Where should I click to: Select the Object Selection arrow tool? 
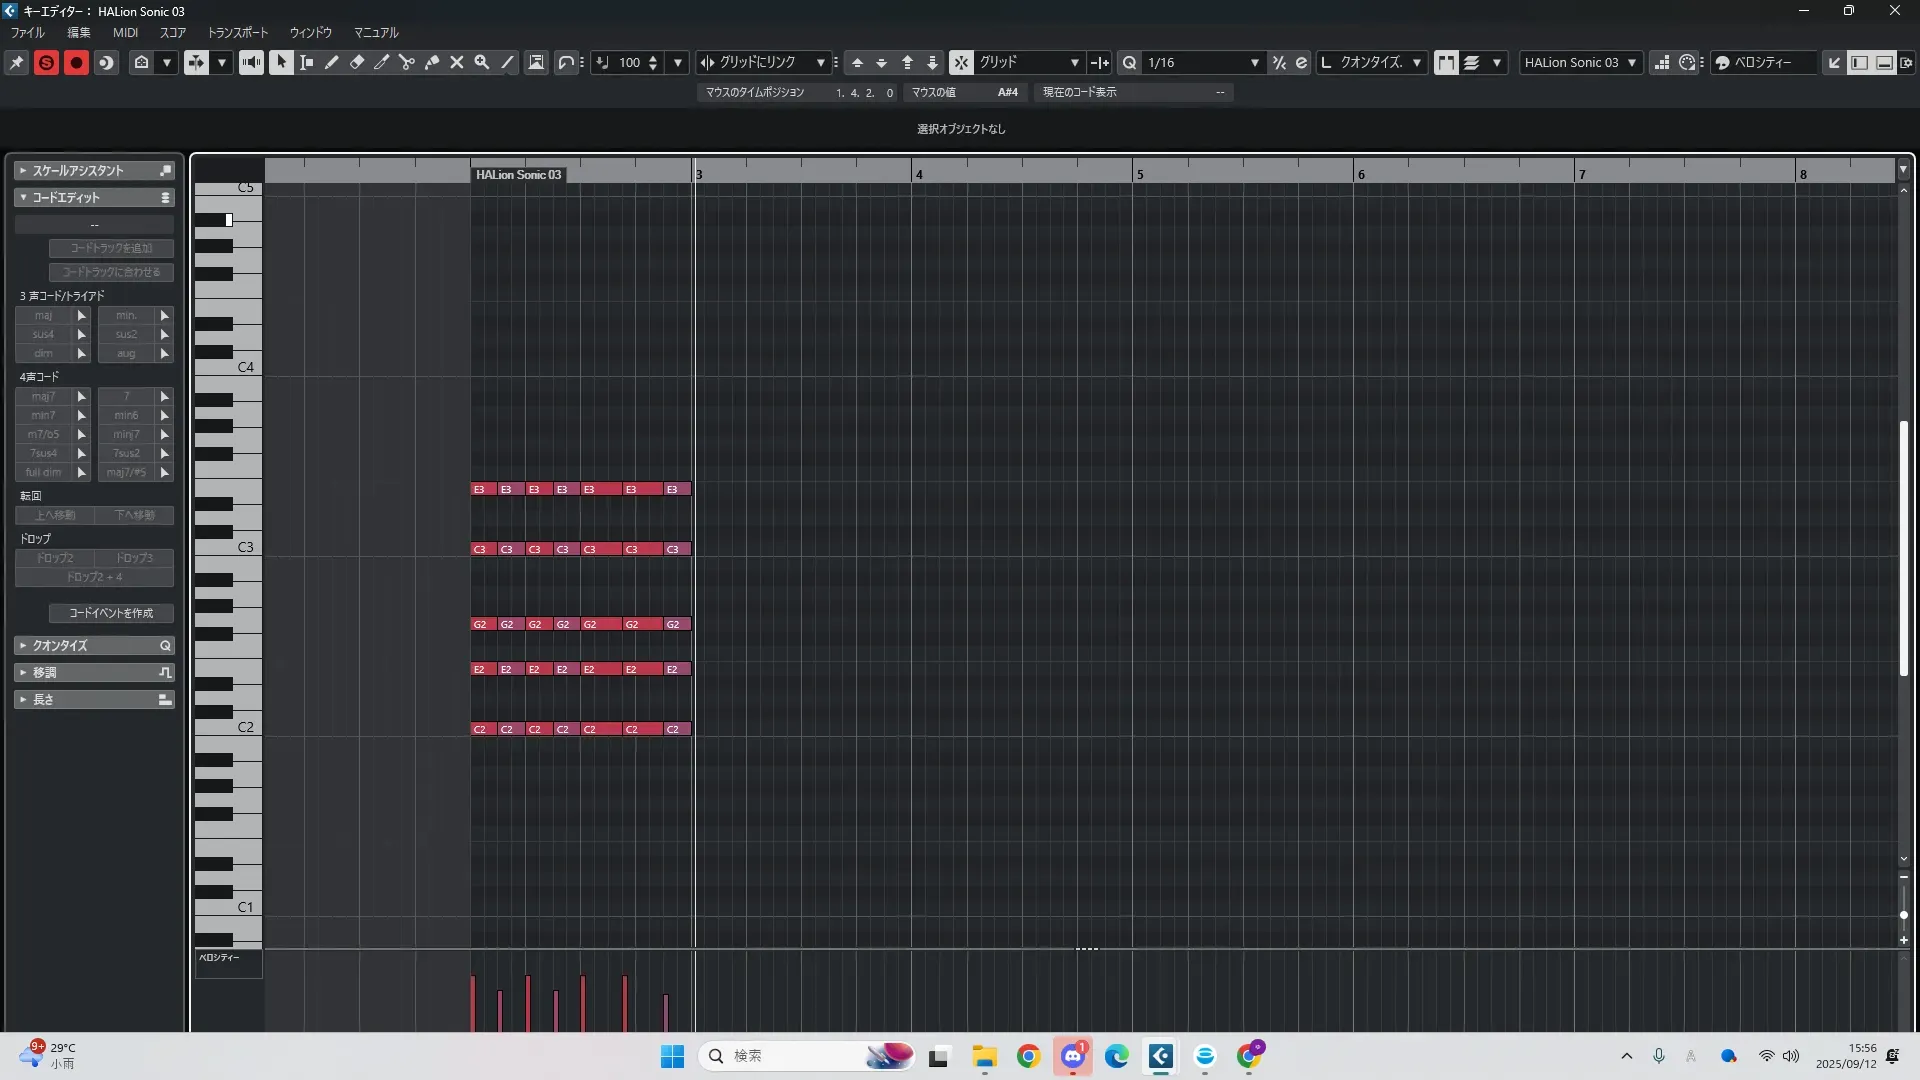pyautogui.click(x=281, y=62)
